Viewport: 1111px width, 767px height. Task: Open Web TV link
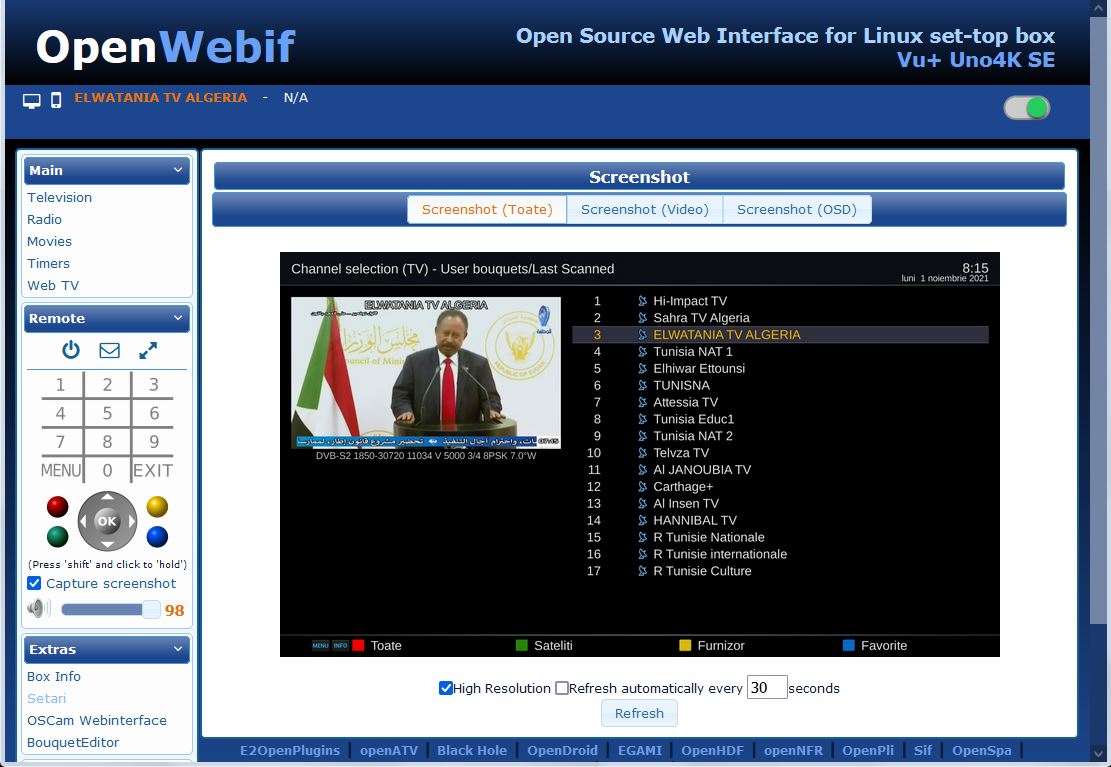click(x=52, y=285)
